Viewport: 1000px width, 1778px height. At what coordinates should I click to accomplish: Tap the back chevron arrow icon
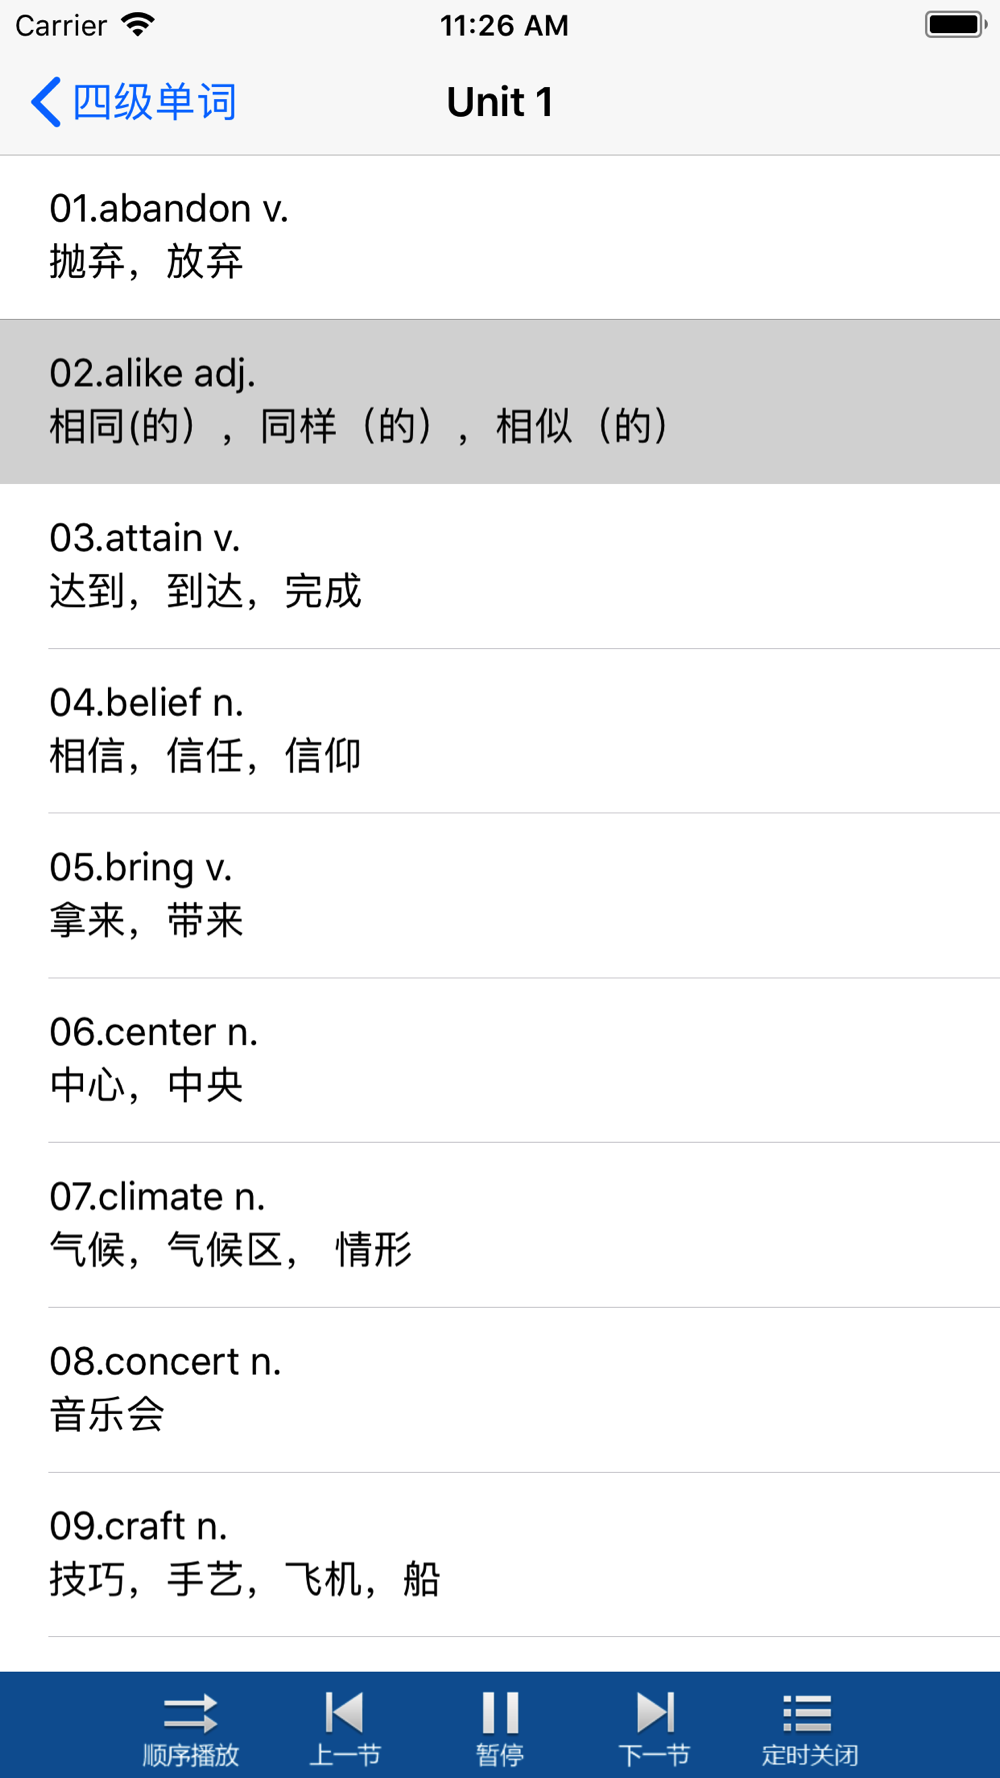click(46, 102)
